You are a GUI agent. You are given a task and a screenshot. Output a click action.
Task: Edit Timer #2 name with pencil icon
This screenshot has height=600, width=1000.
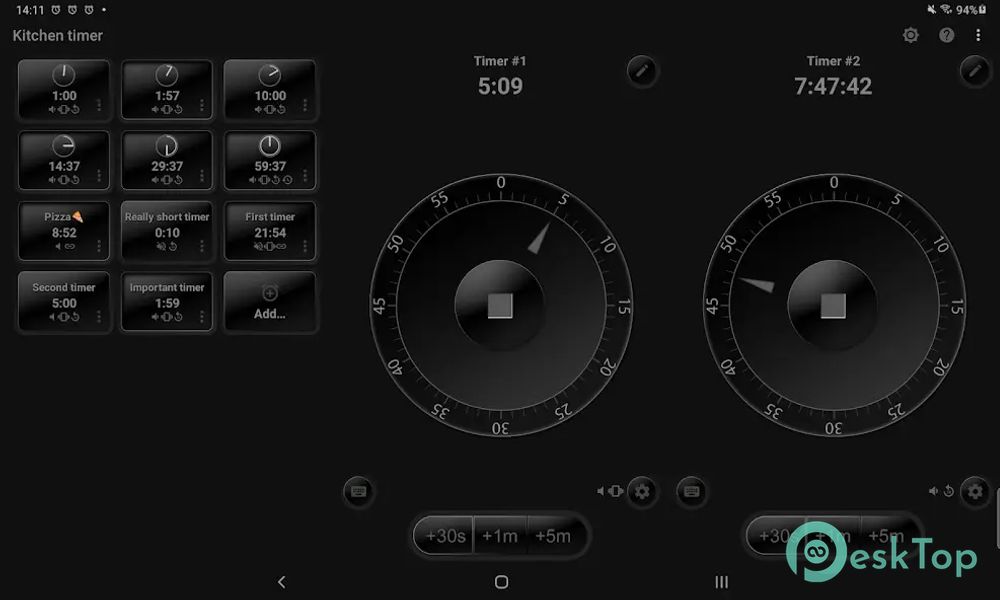tap(975, 71)
